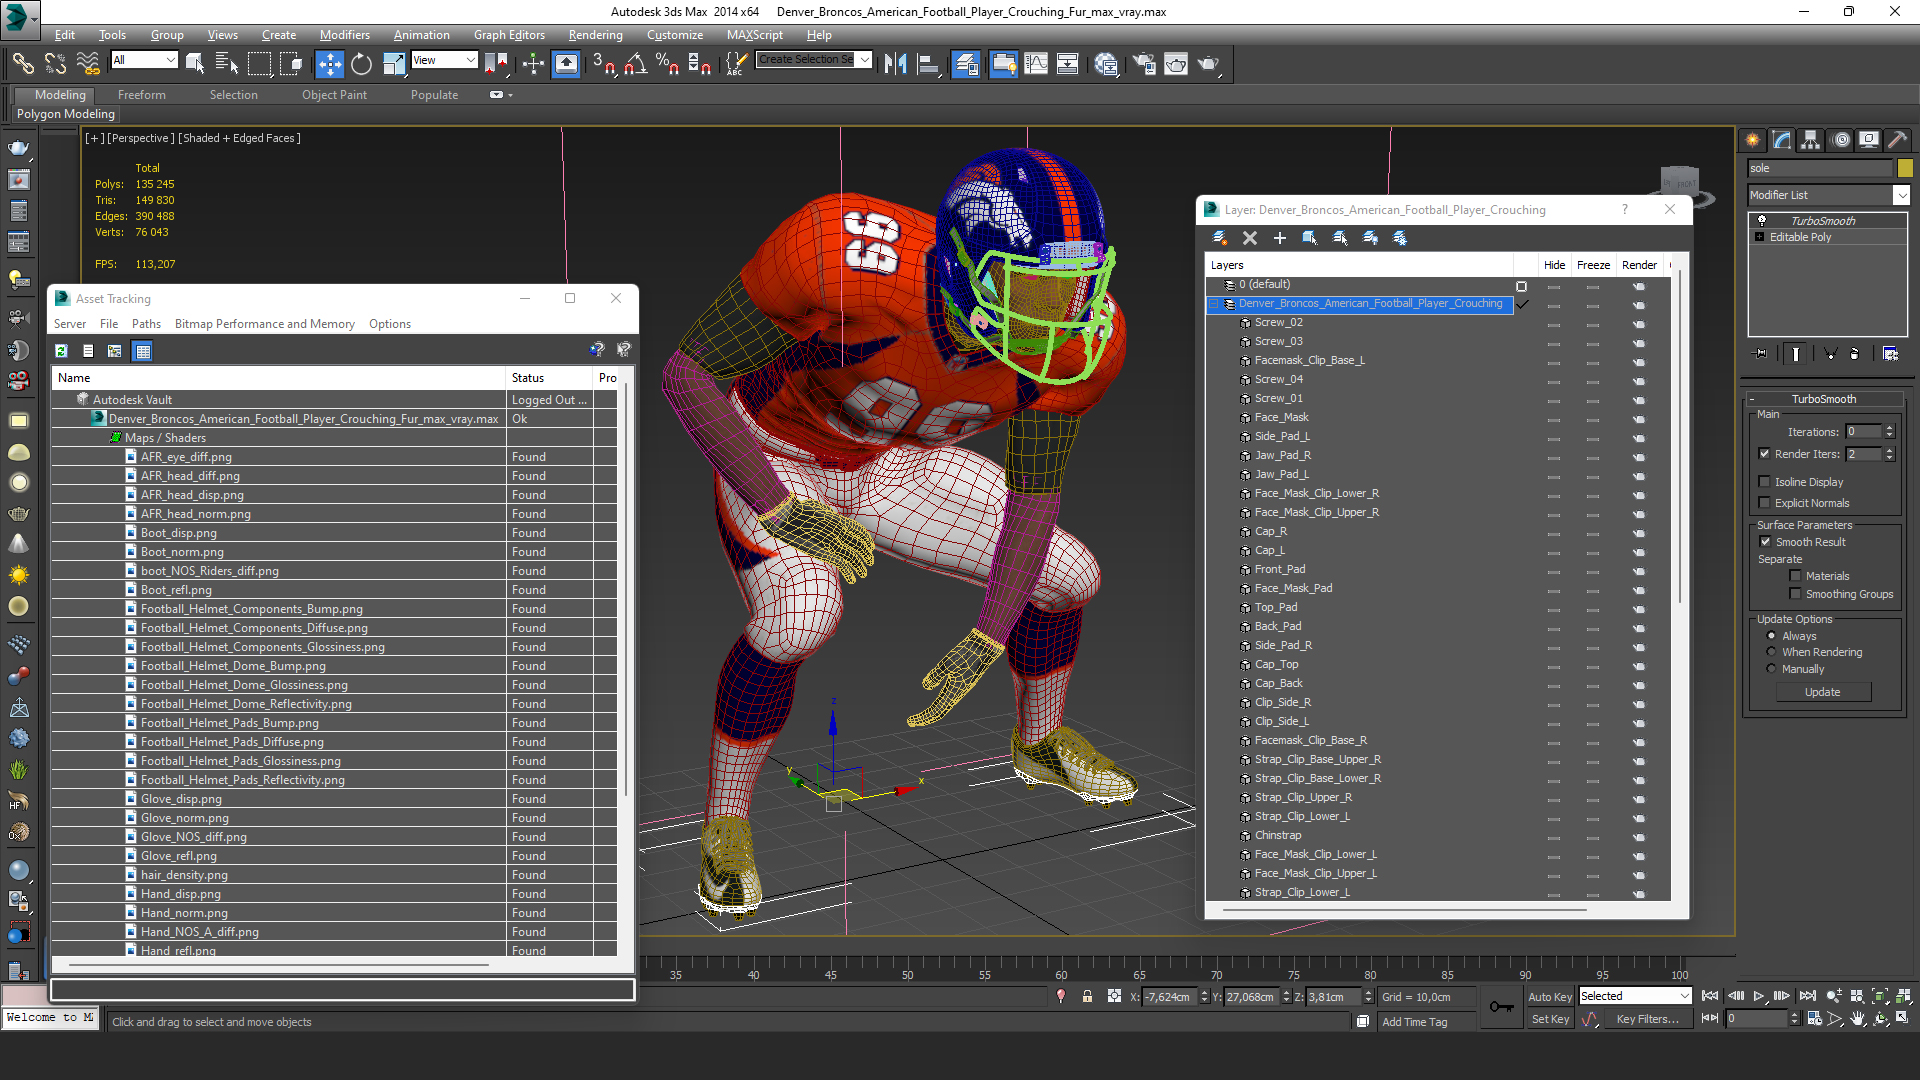Image resolution: width=1920 pixels, height=1080 pixels.
Task: Open the Rendering menu
Action: pyautogui.click(x=595, y=34)
